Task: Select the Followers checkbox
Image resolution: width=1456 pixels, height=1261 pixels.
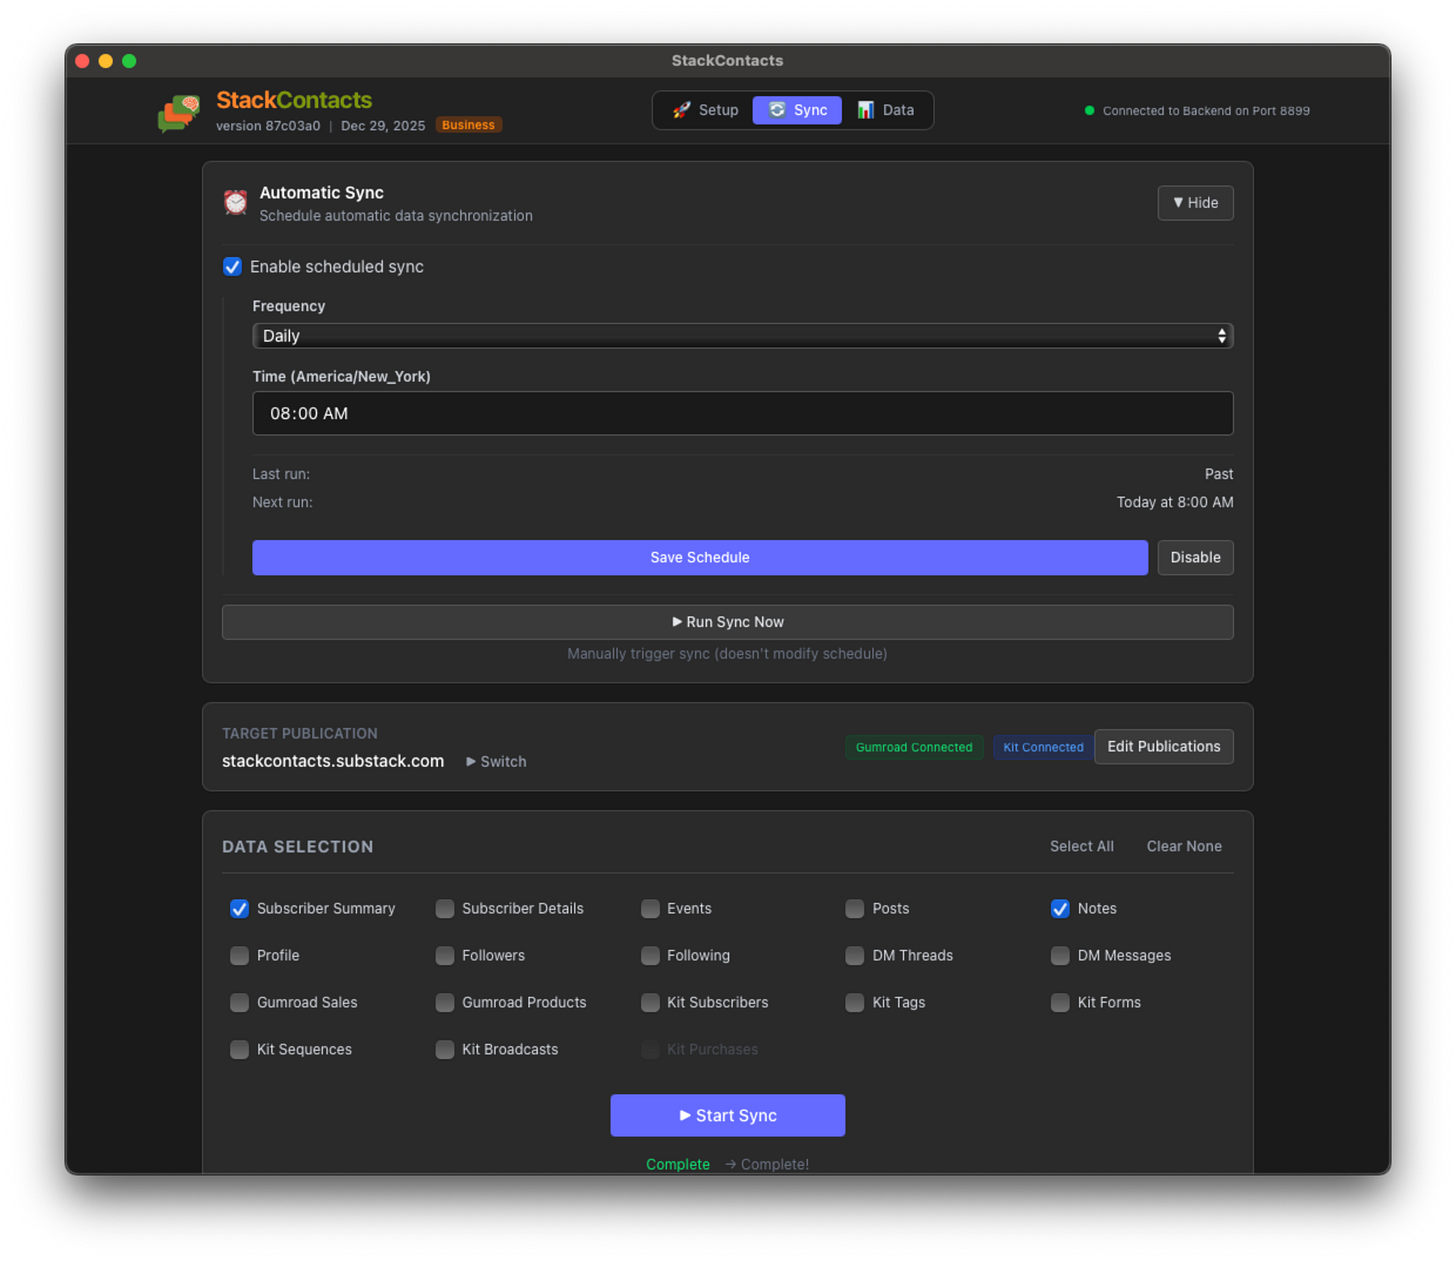Action: (445, 956)
